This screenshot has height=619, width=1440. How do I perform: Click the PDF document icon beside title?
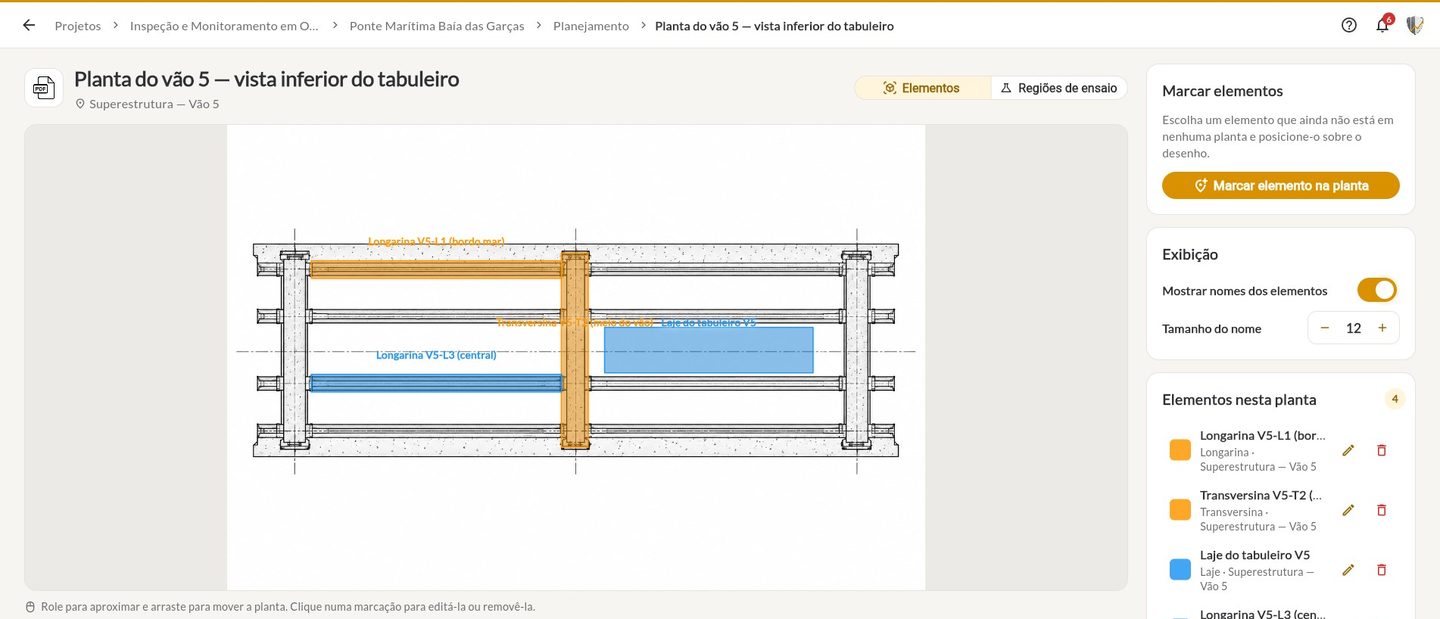[x=44, y=88]
